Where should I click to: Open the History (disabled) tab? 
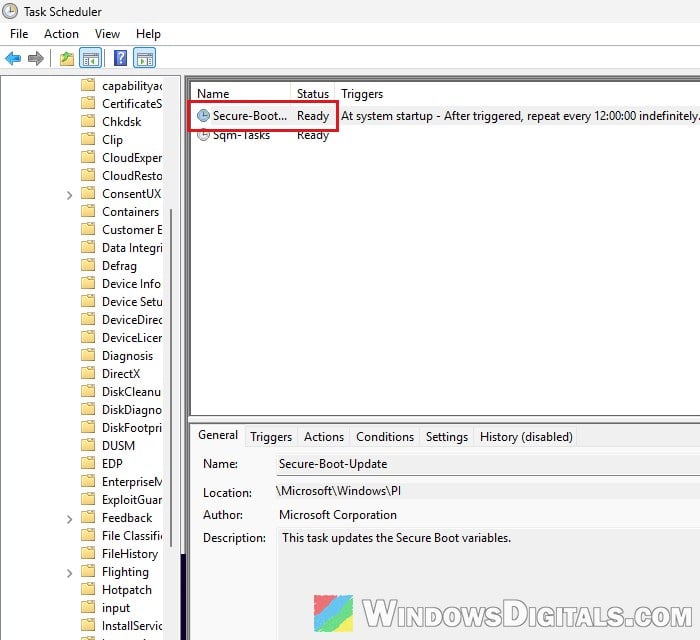coord(526,436)
